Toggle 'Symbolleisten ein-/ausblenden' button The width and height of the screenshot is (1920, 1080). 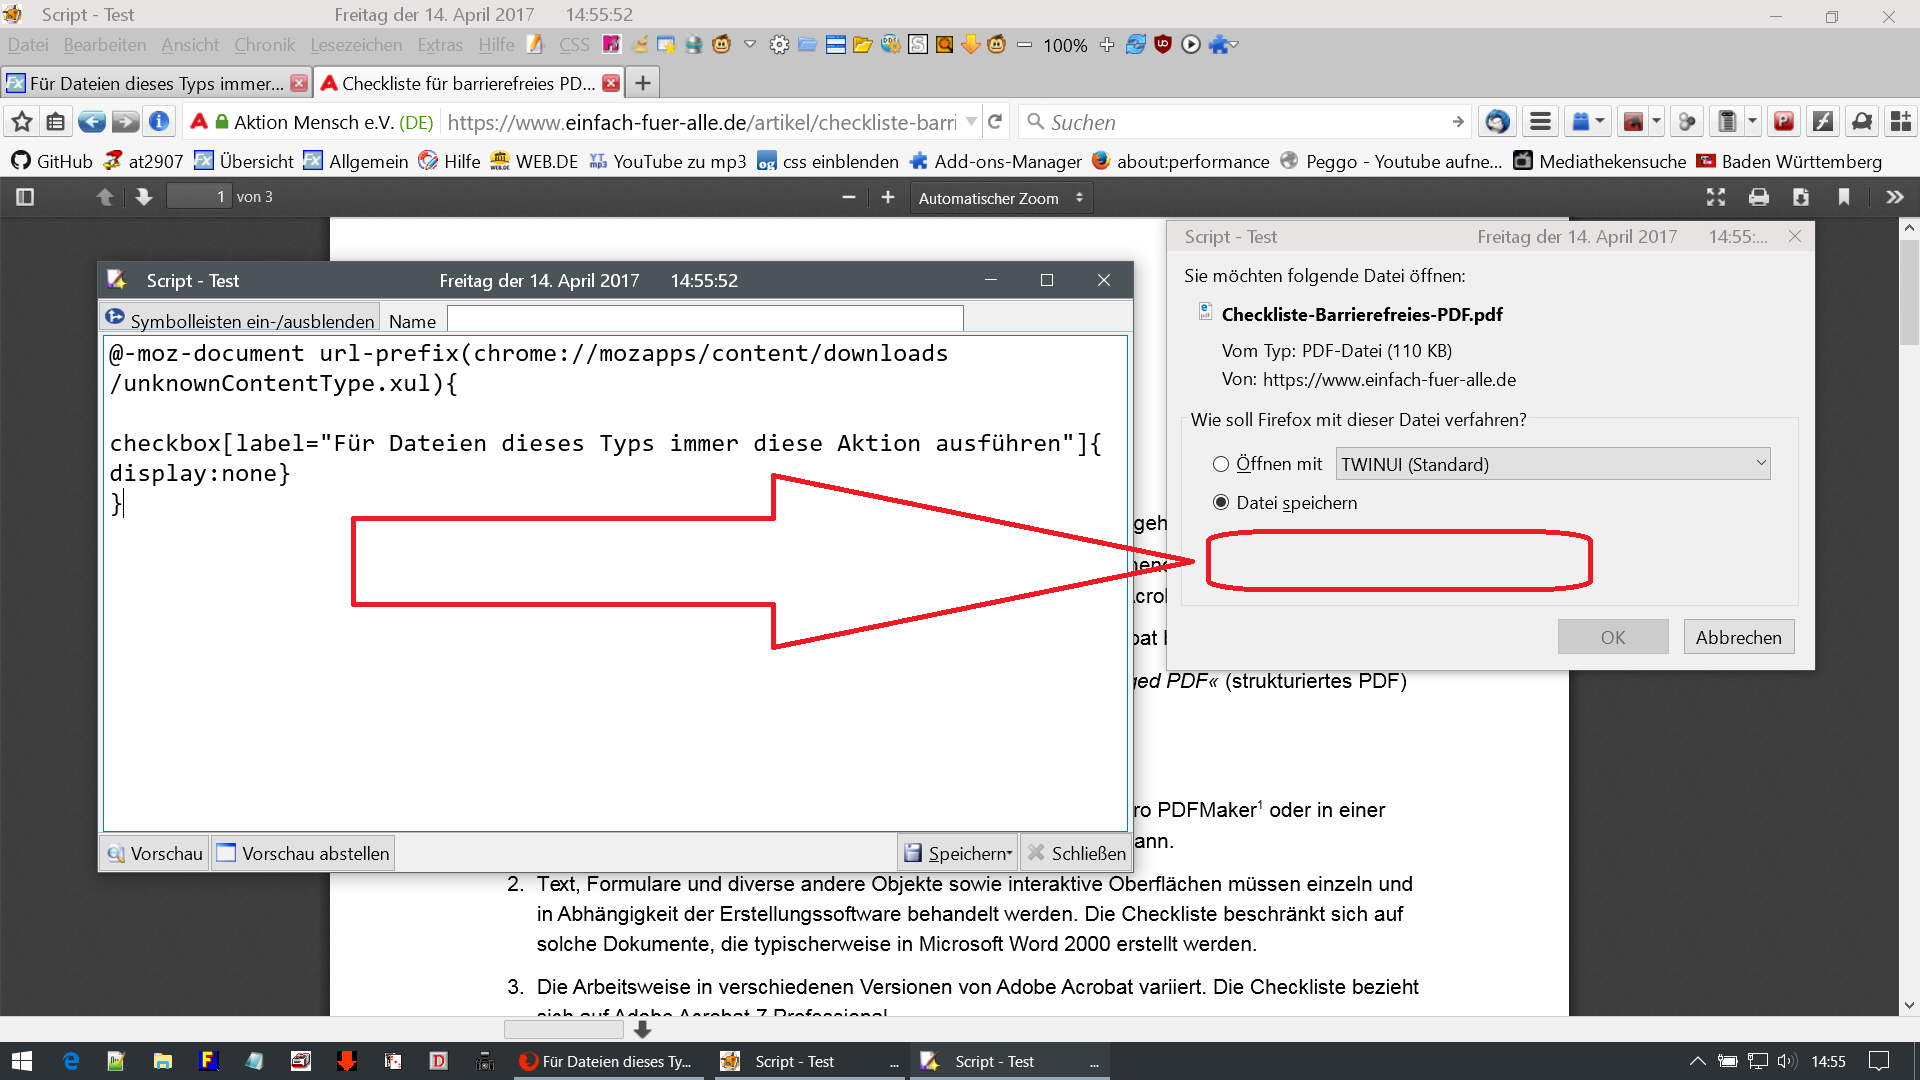(240, 320)
